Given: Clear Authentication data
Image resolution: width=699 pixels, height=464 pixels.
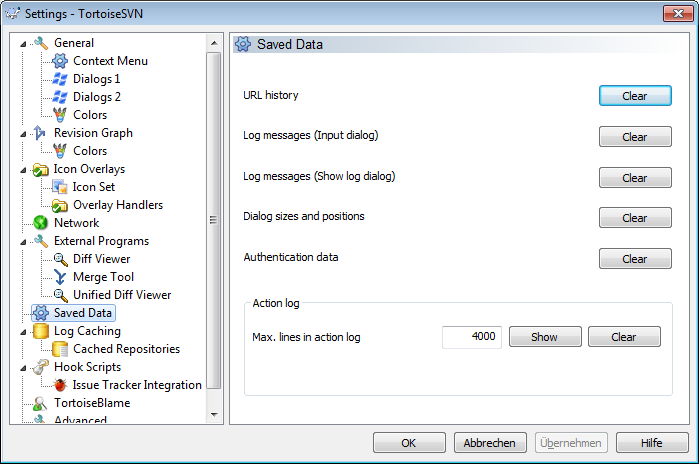Looking at the screenshot, I should 635,259.
